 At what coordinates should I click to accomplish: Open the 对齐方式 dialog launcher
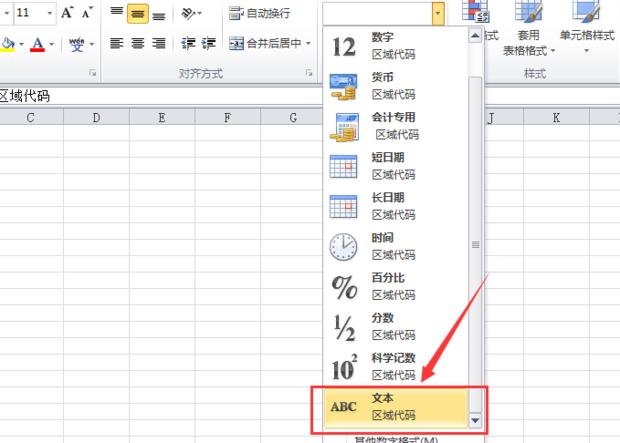click(308, 73)
